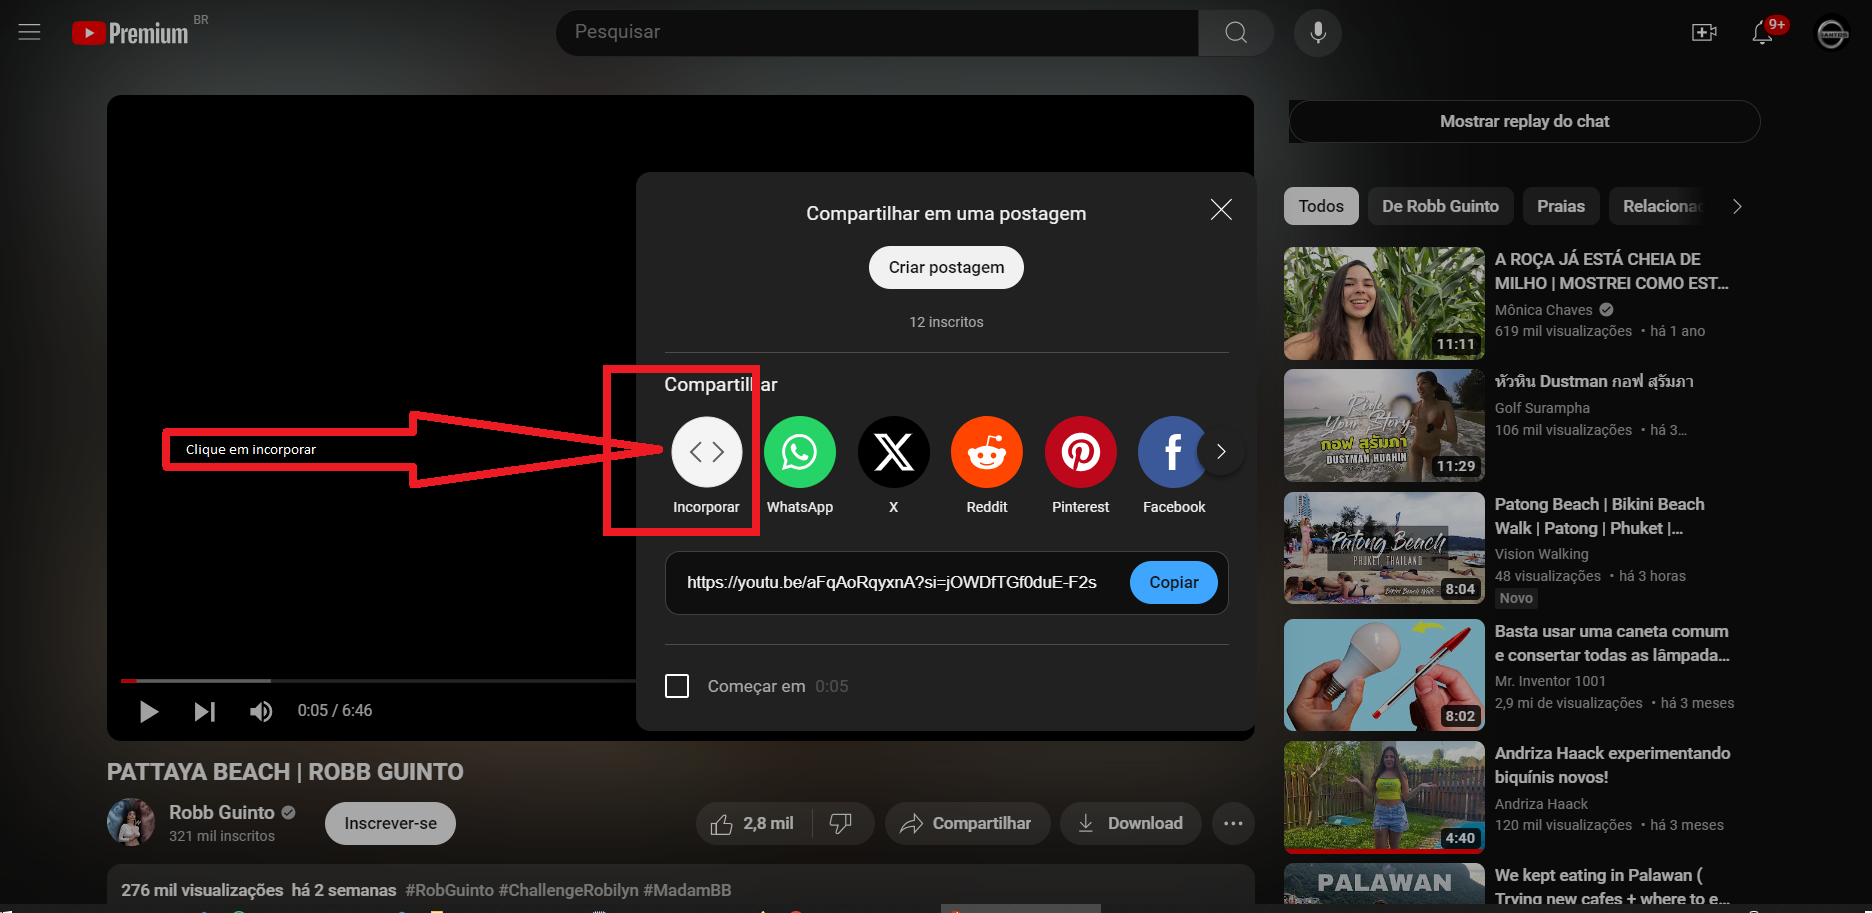This screenshot has width=1872, height=913.
Task: Select the Praias filter chip
Action: [1560, 206]
